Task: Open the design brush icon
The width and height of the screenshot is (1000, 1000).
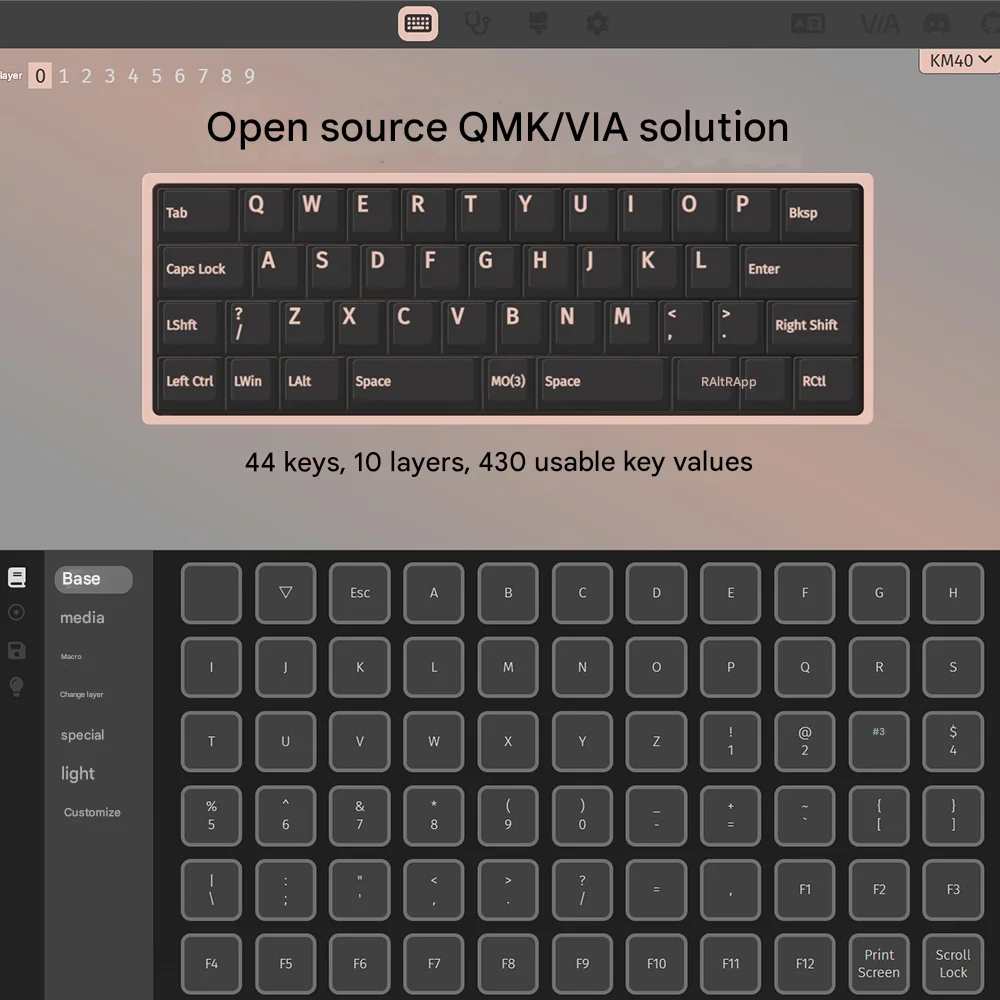Action: [x=538, y=24]
